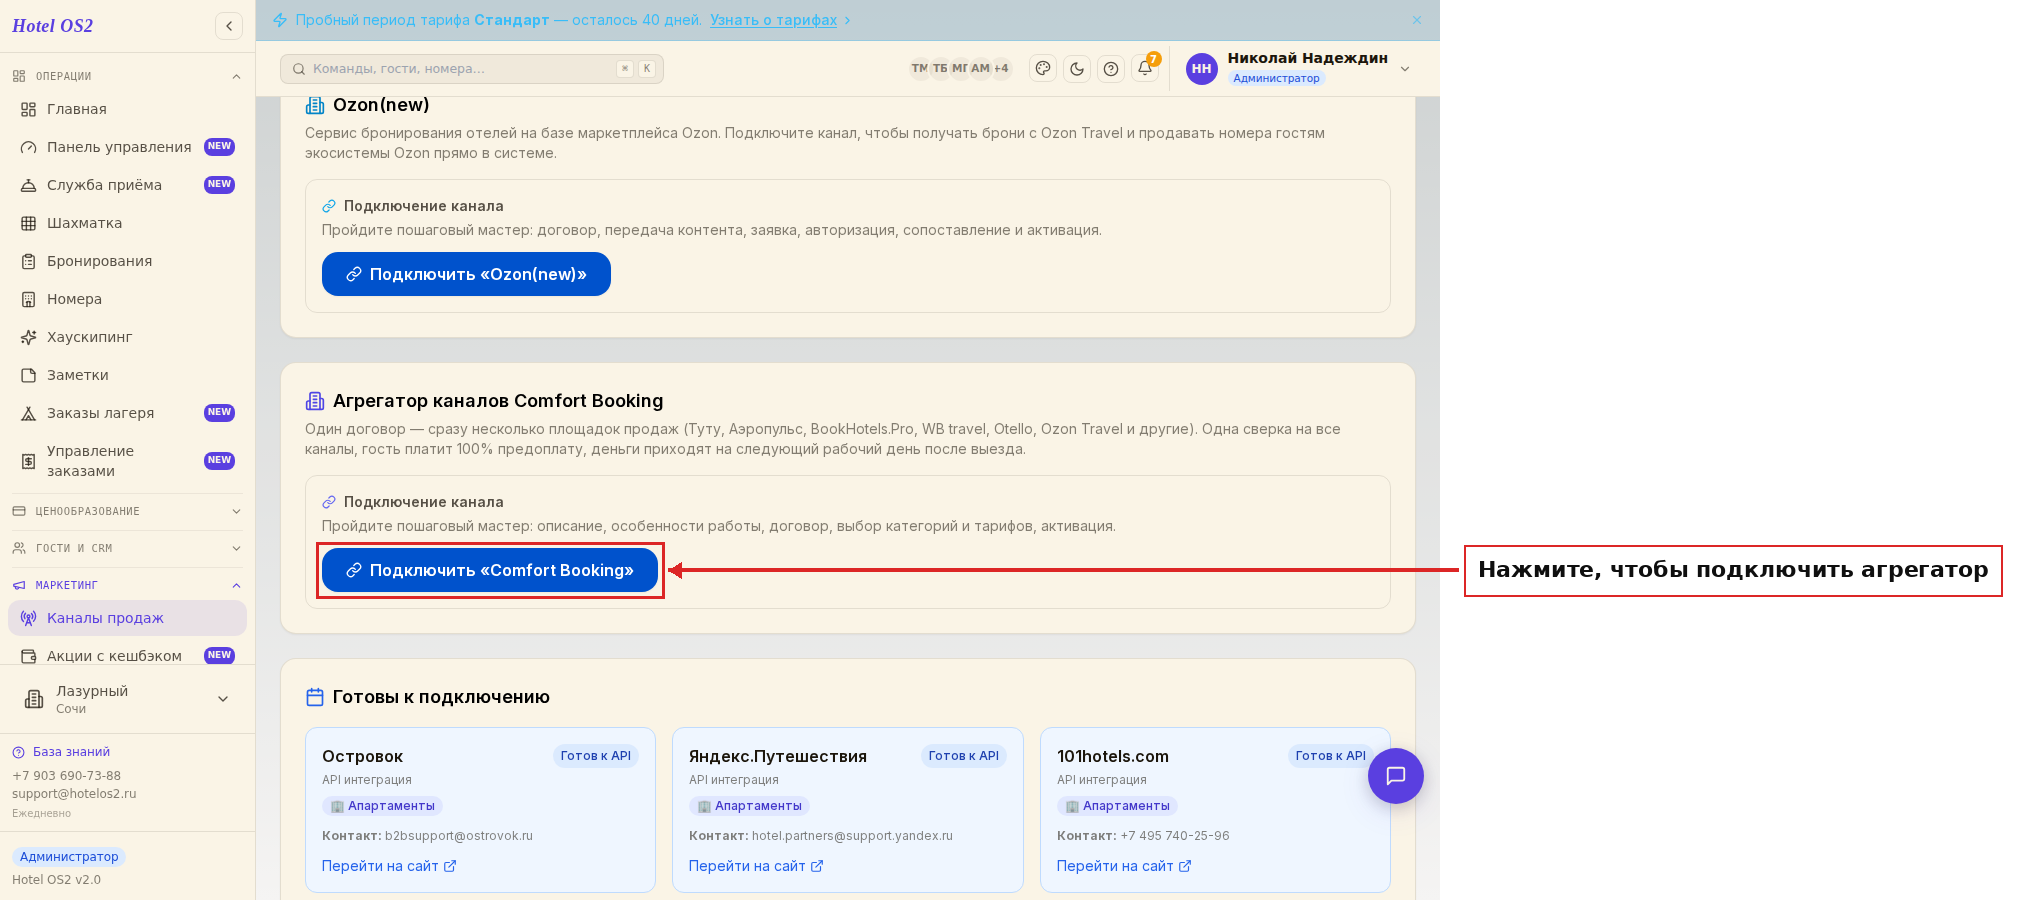Collapse the ОПЕРАЦИИ section
2026x900 pixels.
coord(127,76)
